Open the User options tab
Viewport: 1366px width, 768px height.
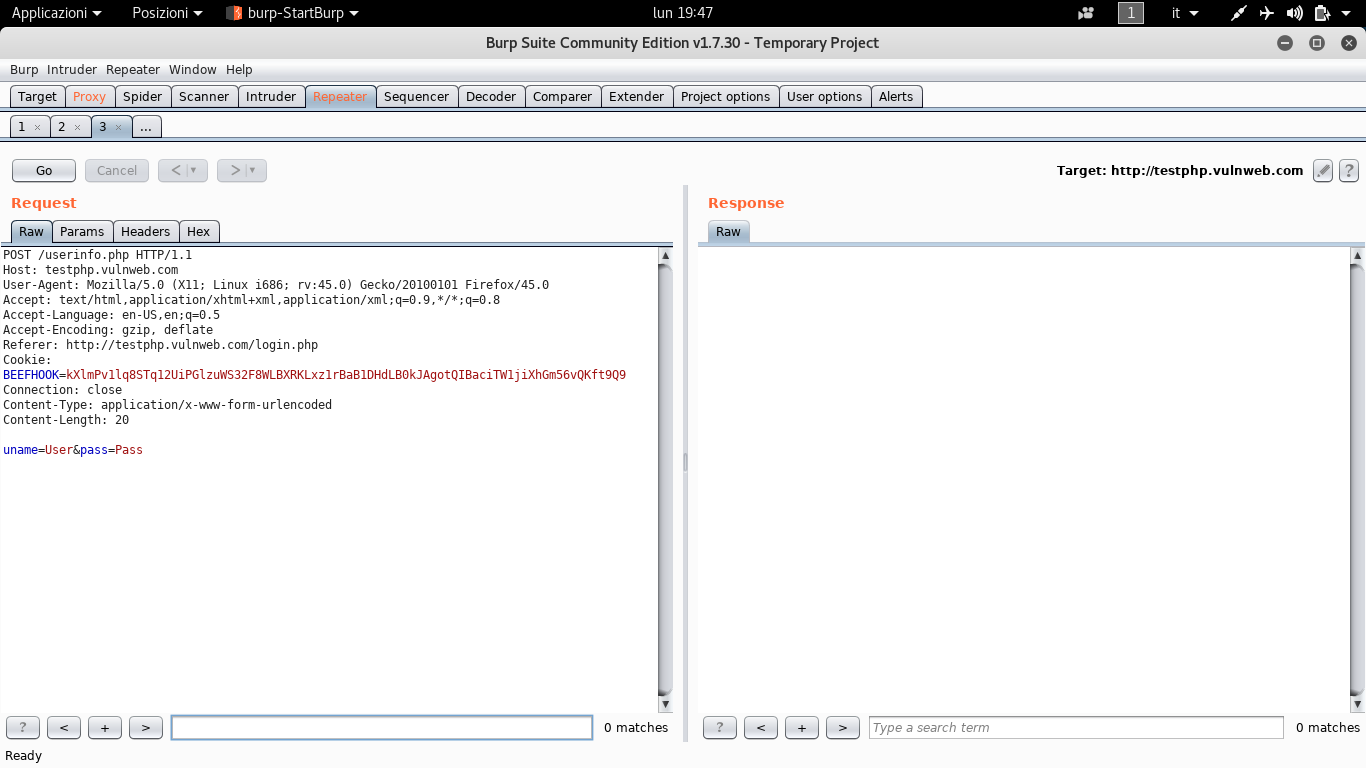825,97
